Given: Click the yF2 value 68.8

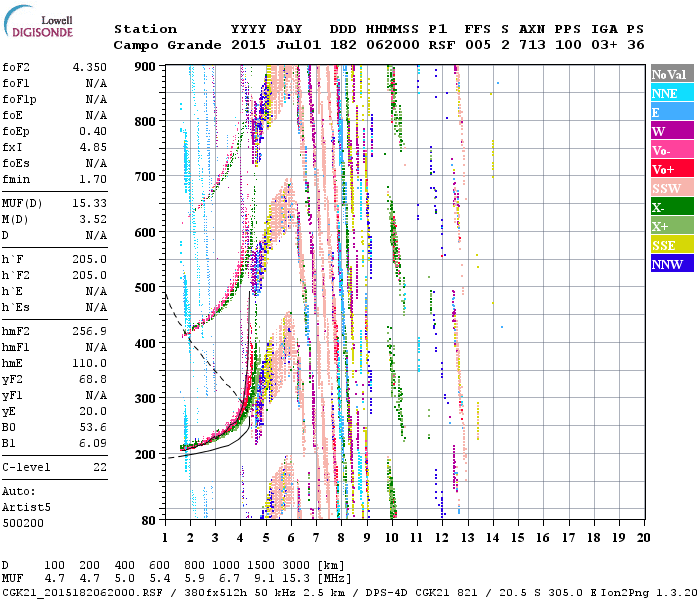Looking at the screenshot, I should point(93,379).
